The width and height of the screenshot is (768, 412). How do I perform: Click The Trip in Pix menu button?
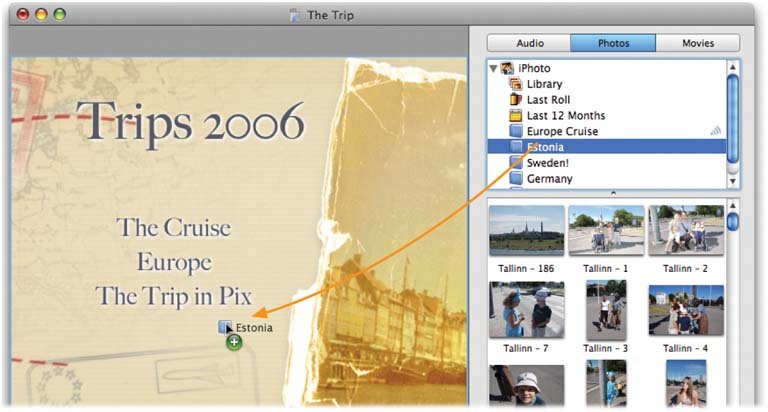[174, 295]
